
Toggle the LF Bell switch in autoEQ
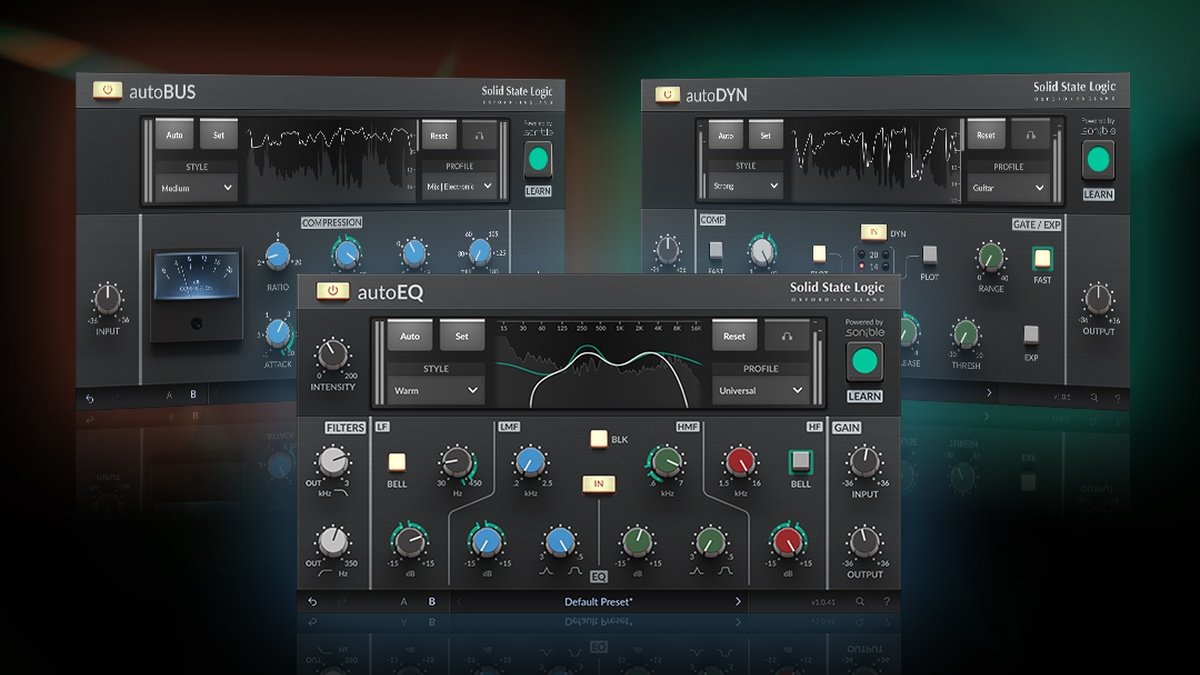click(397, 462)
